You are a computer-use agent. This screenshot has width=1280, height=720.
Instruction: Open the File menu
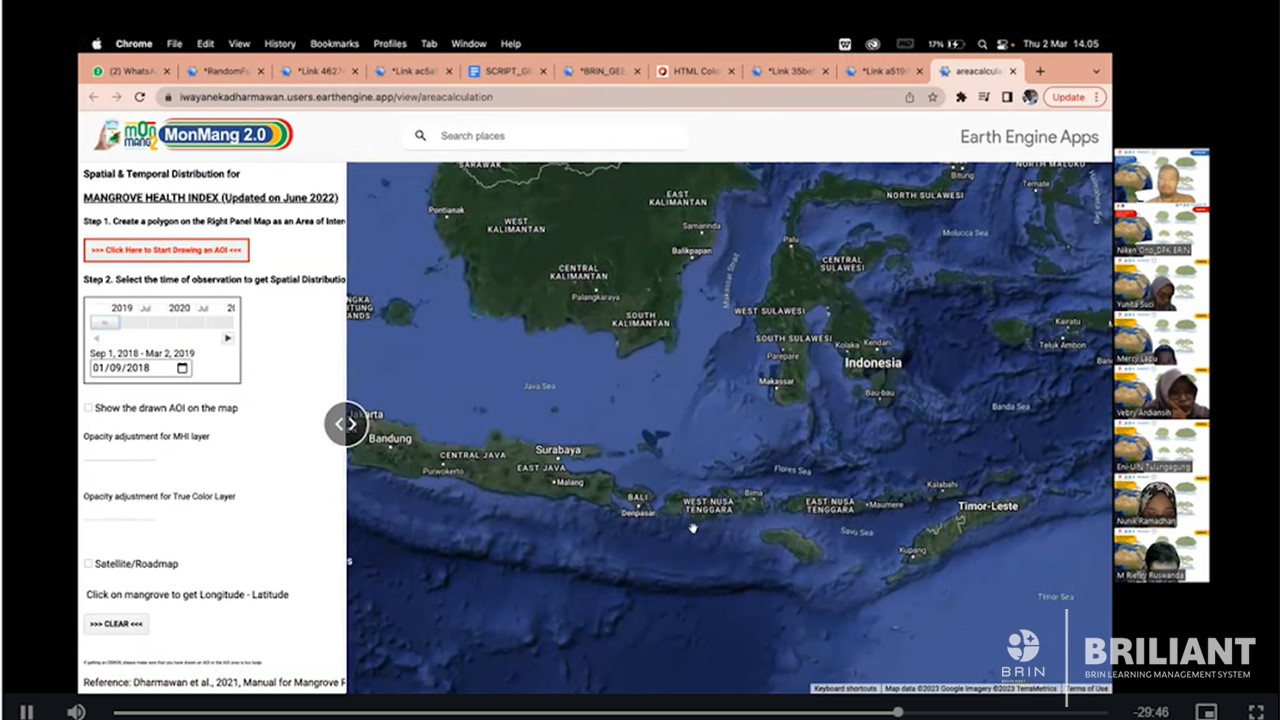coord(174,44)
